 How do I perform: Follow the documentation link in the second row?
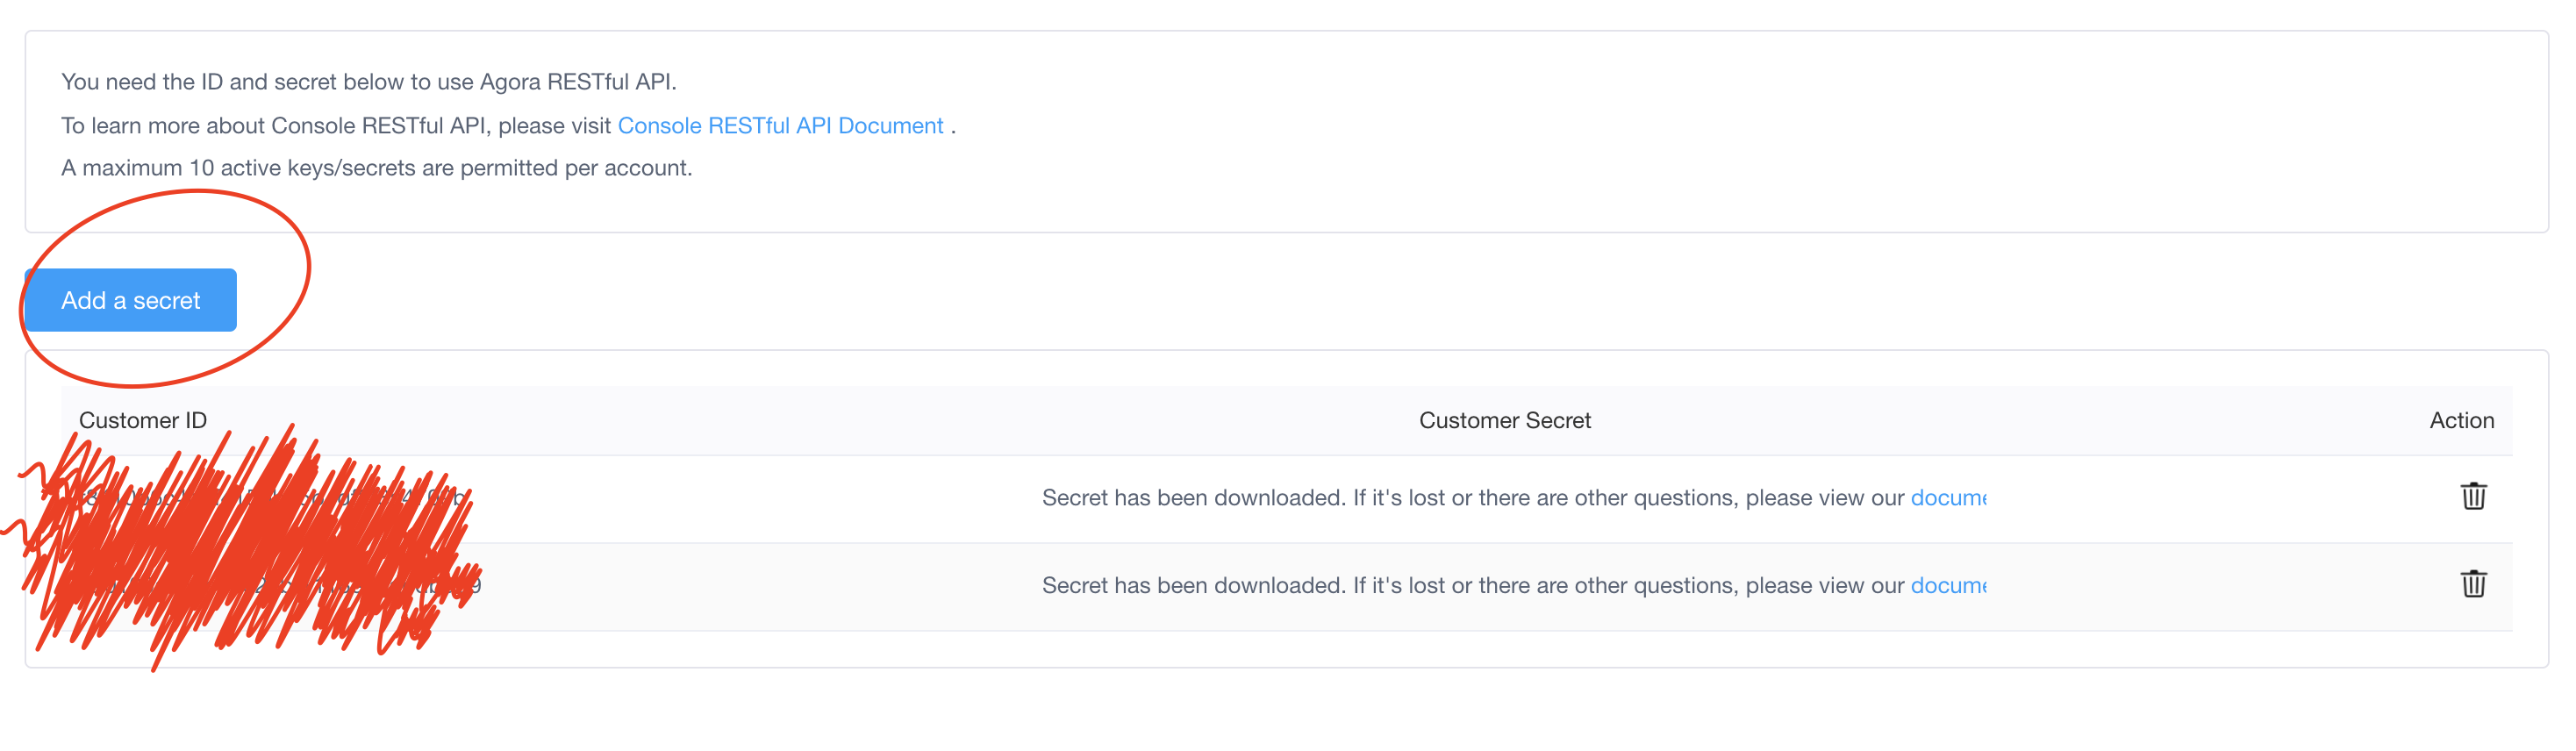pos(1947,586)
